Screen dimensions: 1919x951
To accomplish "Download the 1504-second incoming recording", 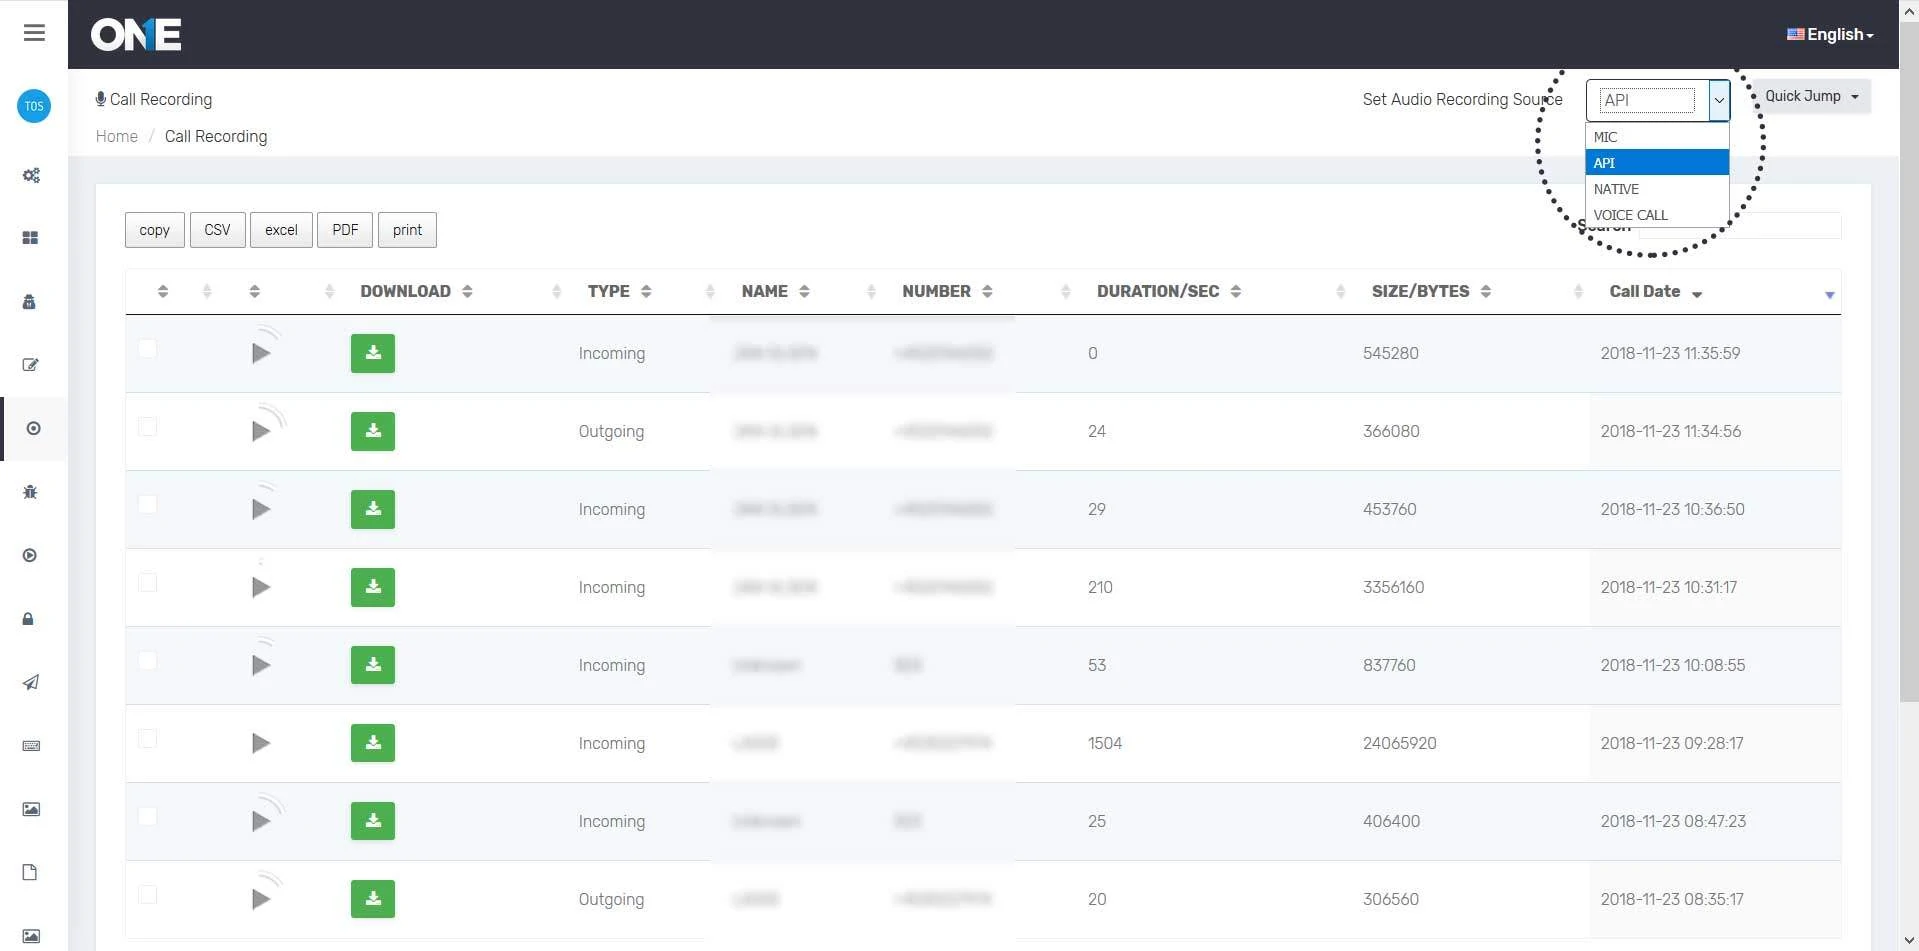I will [x=372, y=743].
